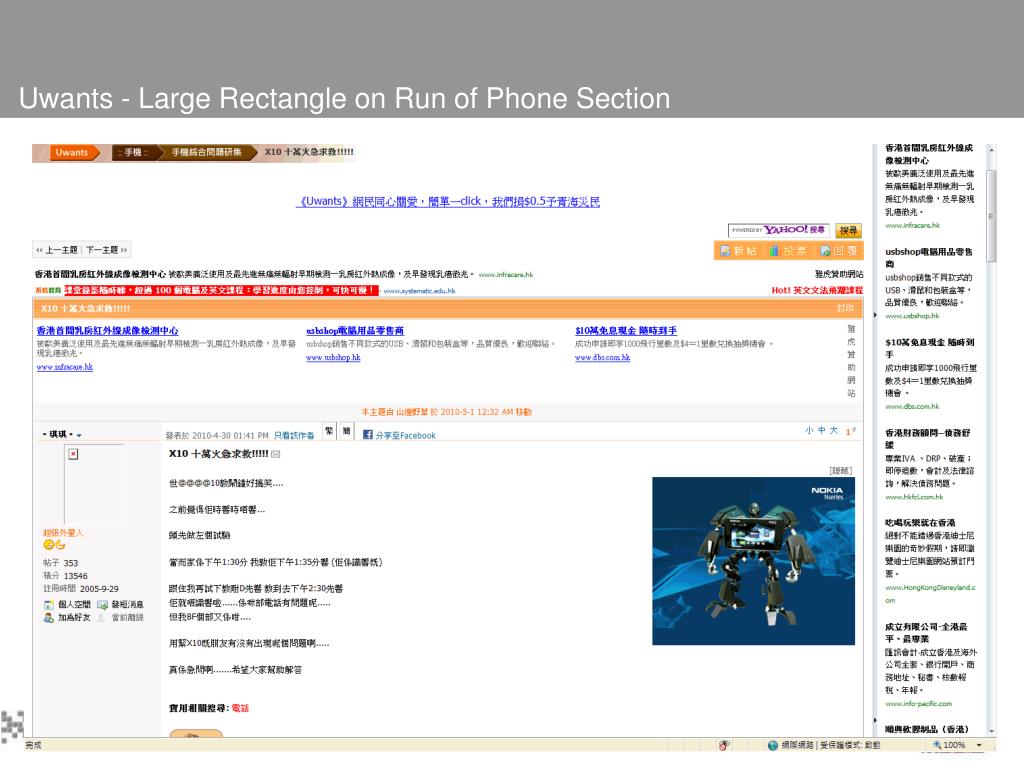Switch to Simplified Chinese with 簡 button
Viewport: 1024px width, 768px height.
[346, 431]
